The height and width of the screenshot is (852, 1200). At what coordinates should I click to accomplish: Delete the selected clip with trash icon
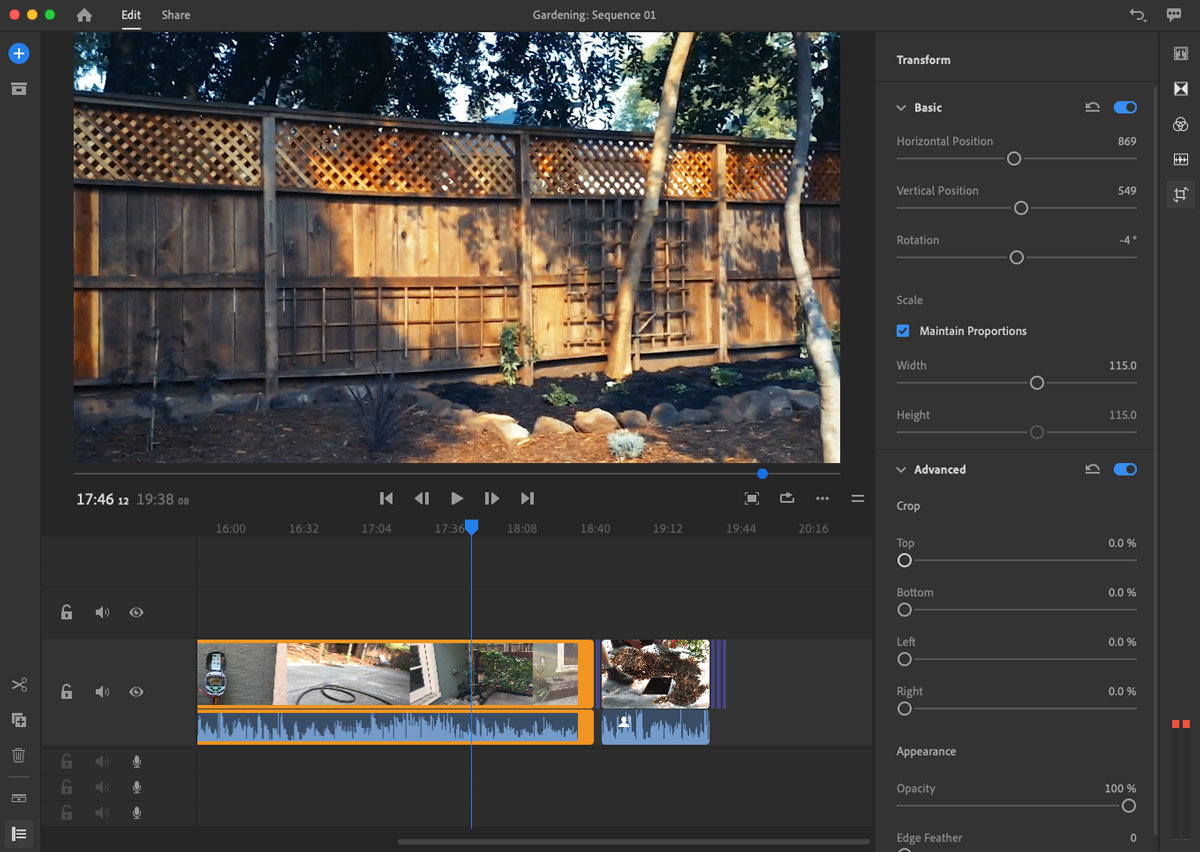tap(19, 755)
